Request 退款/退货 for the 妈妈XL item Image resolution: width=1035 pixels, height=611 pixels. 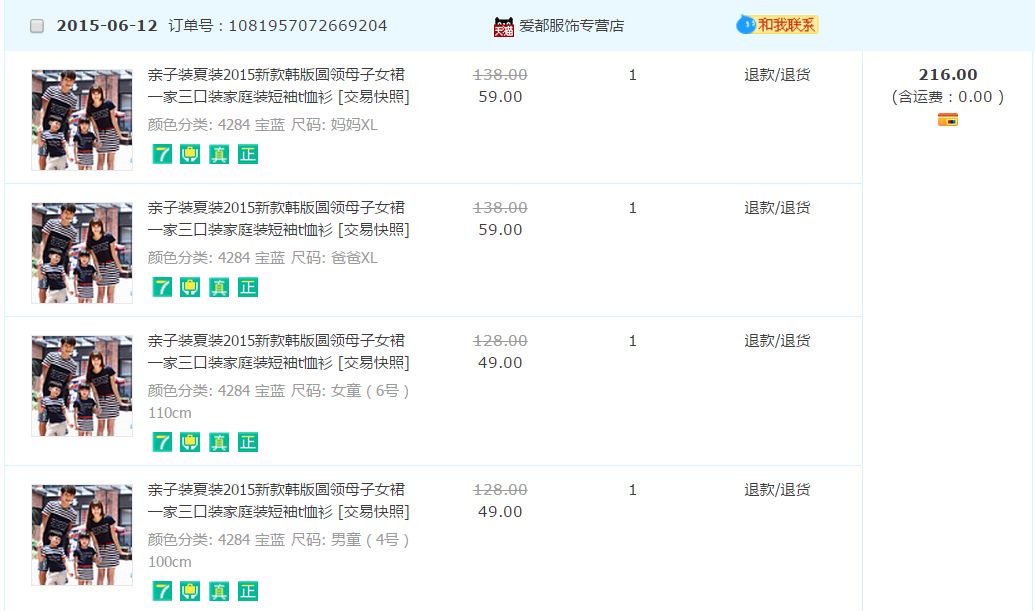777,75
